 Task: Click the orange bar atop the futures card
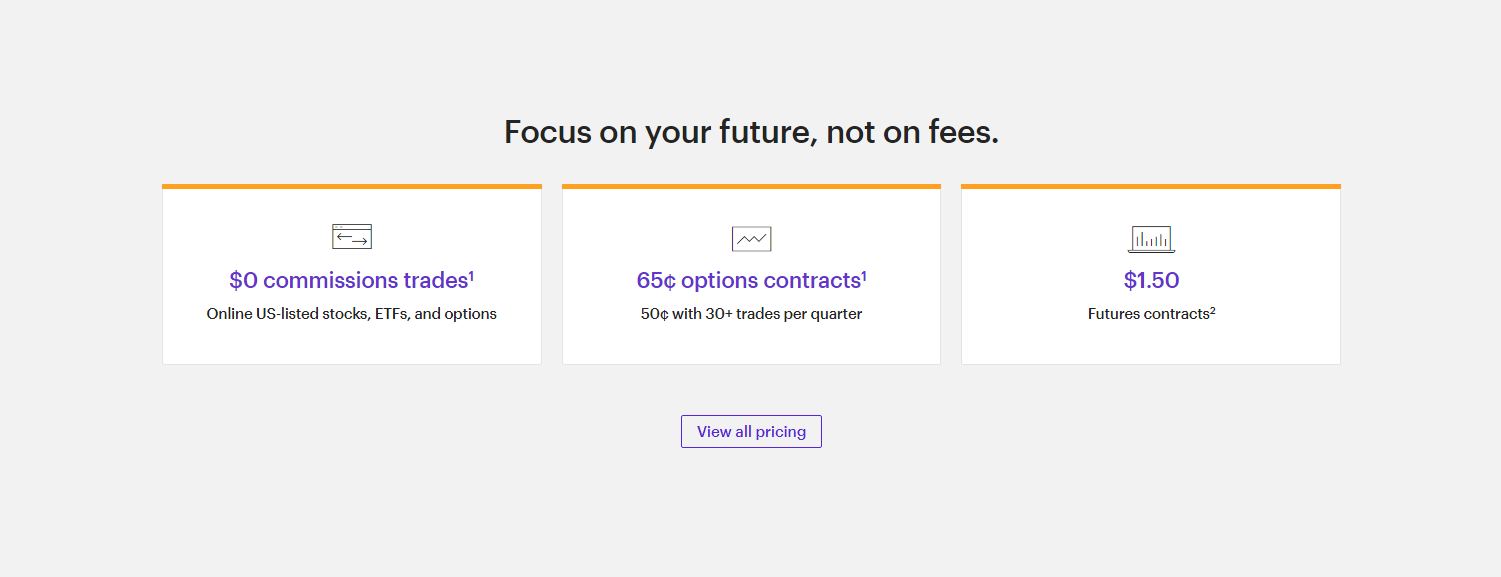point(1151,186)
